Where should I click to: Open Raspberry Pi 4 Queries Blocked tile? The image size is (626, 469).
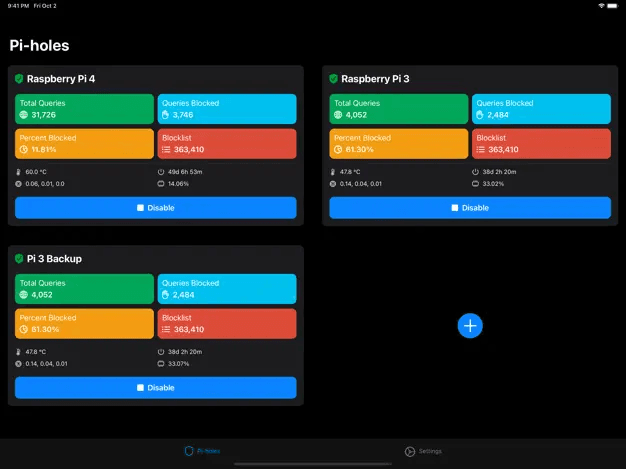pos(227,109)
